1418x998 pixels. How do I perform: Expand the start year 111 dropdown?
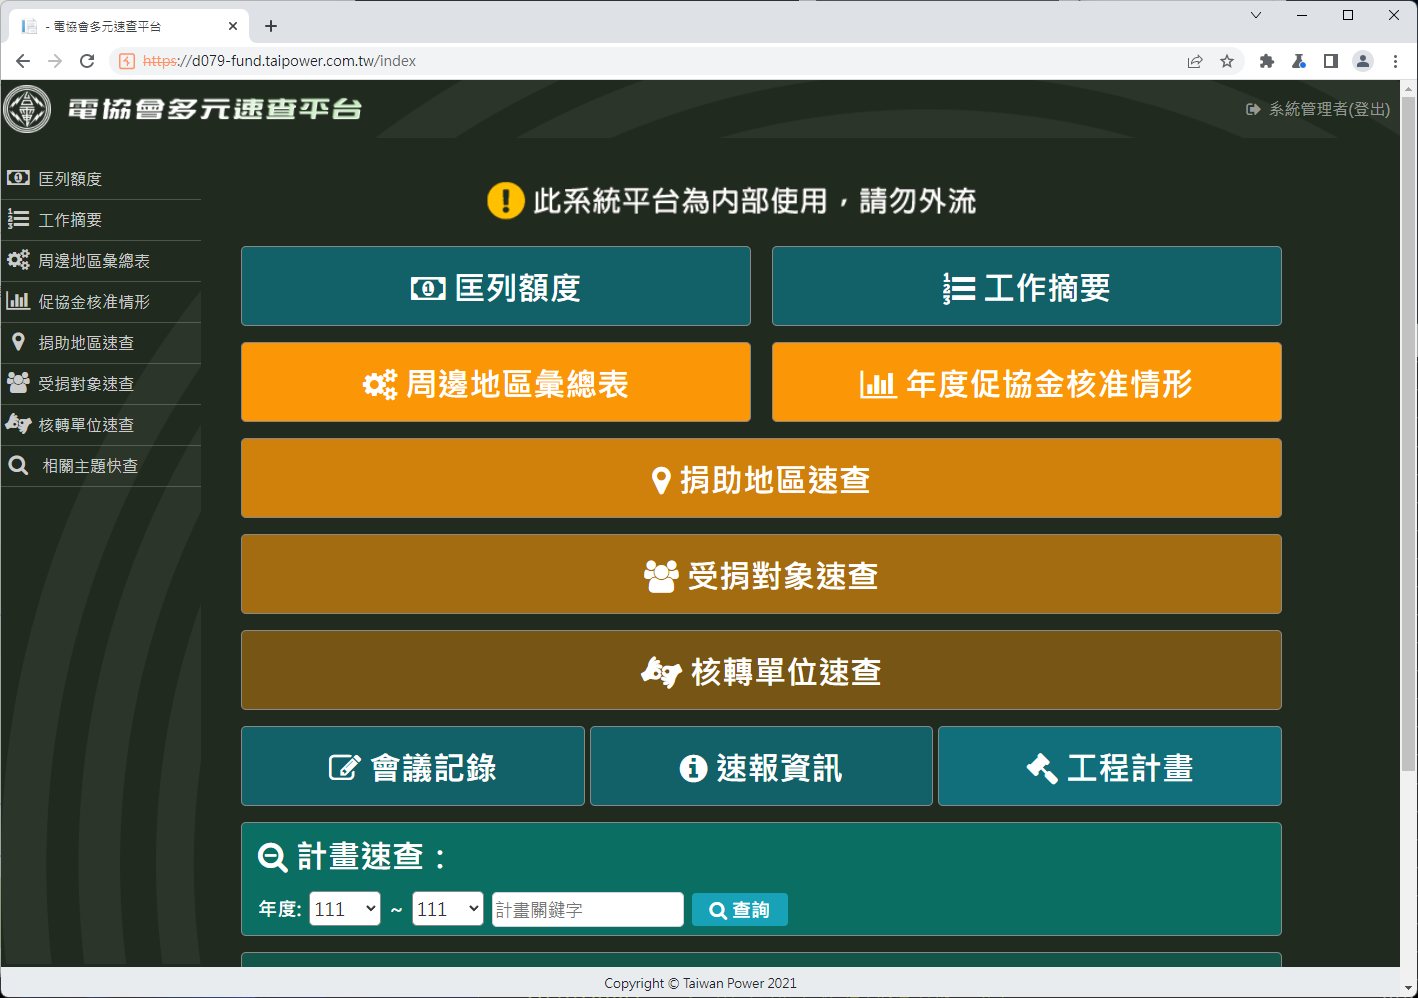(x=345, y=909)
